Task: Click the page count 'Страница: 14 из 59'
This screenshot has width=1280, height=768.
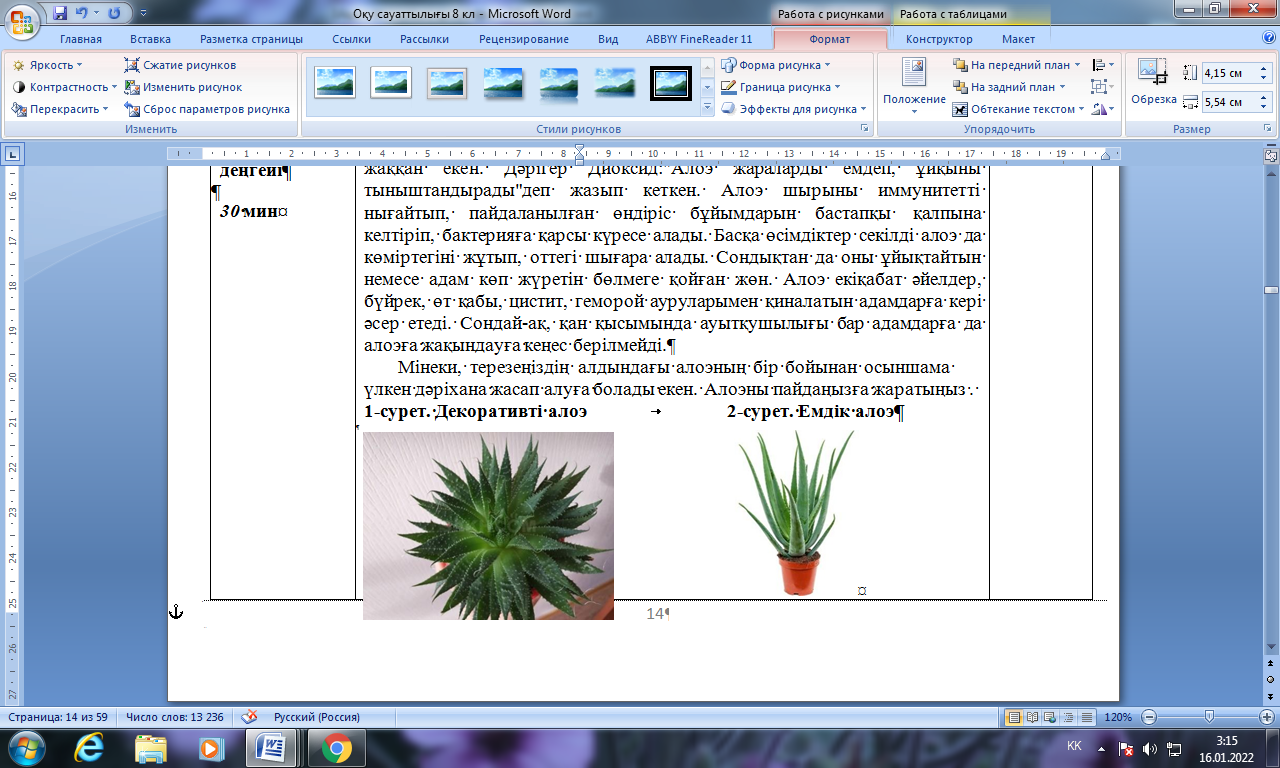Action: 59,717
